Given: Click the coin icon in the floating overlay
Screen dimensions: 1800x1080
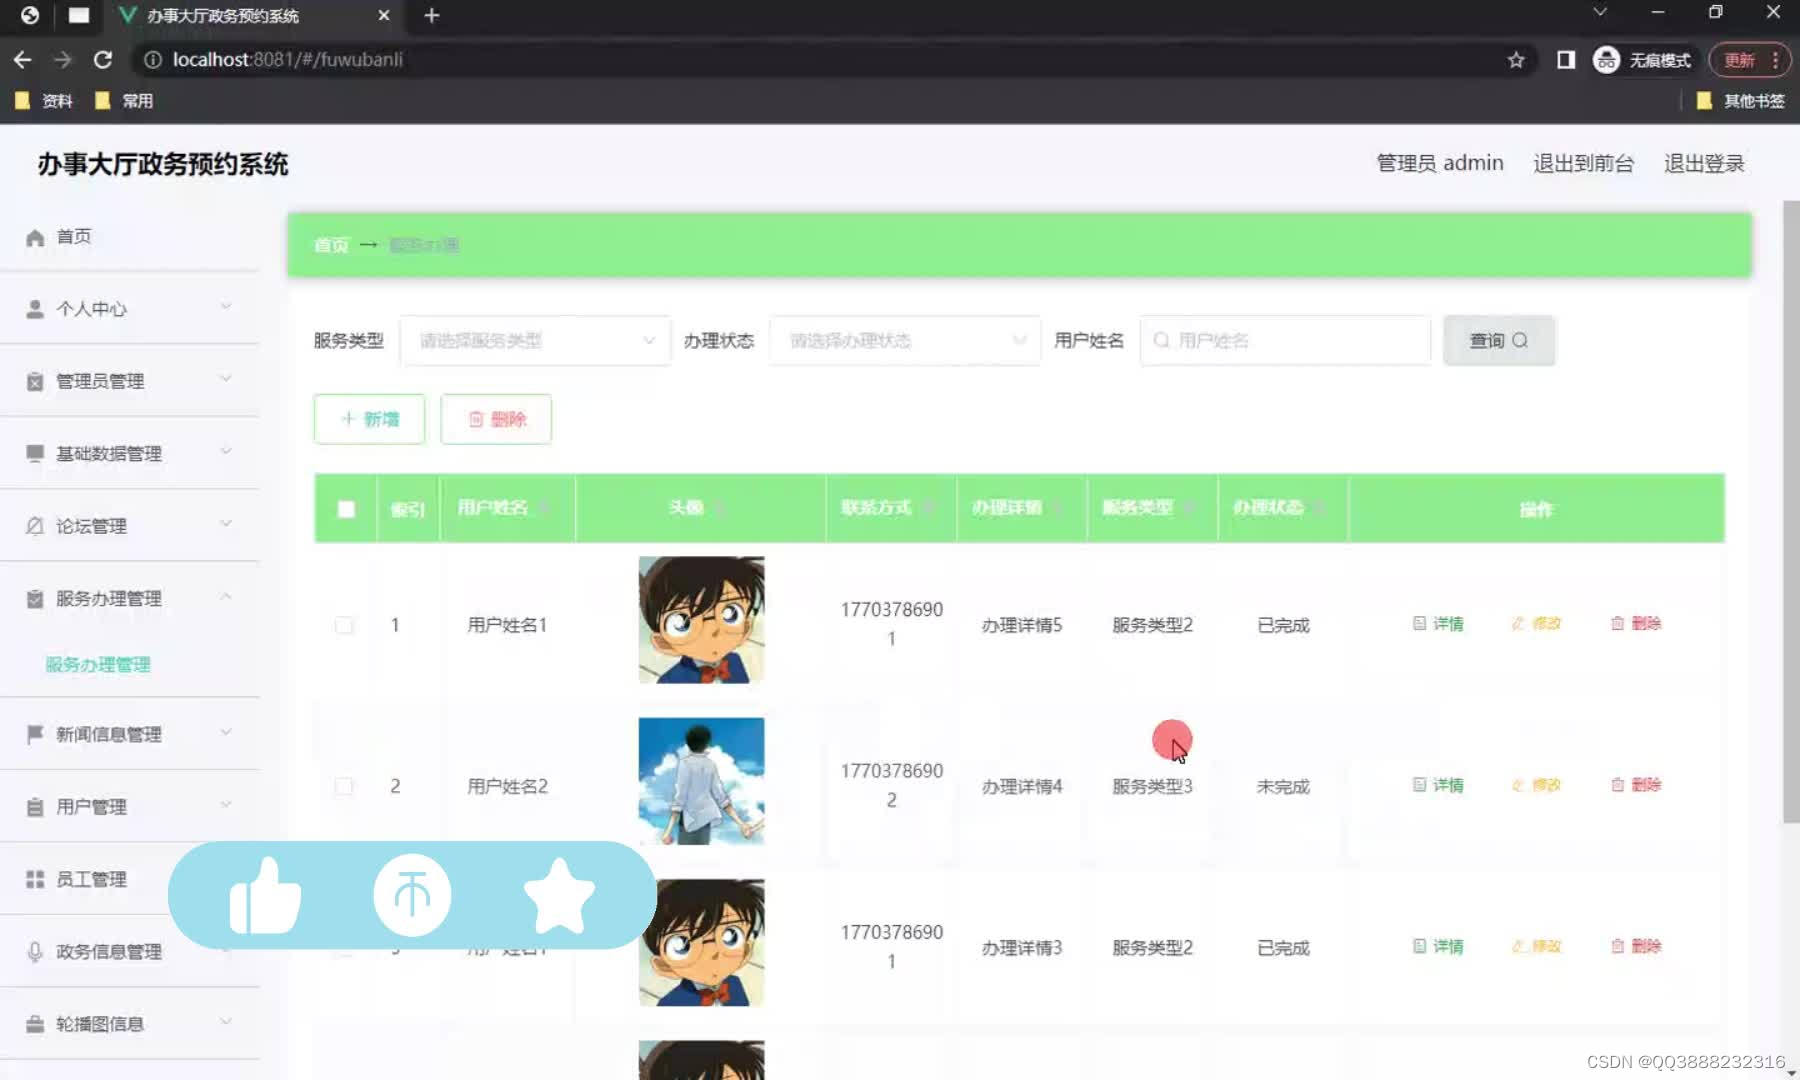Looking at the screenshot, I should (x=412, y=895).
